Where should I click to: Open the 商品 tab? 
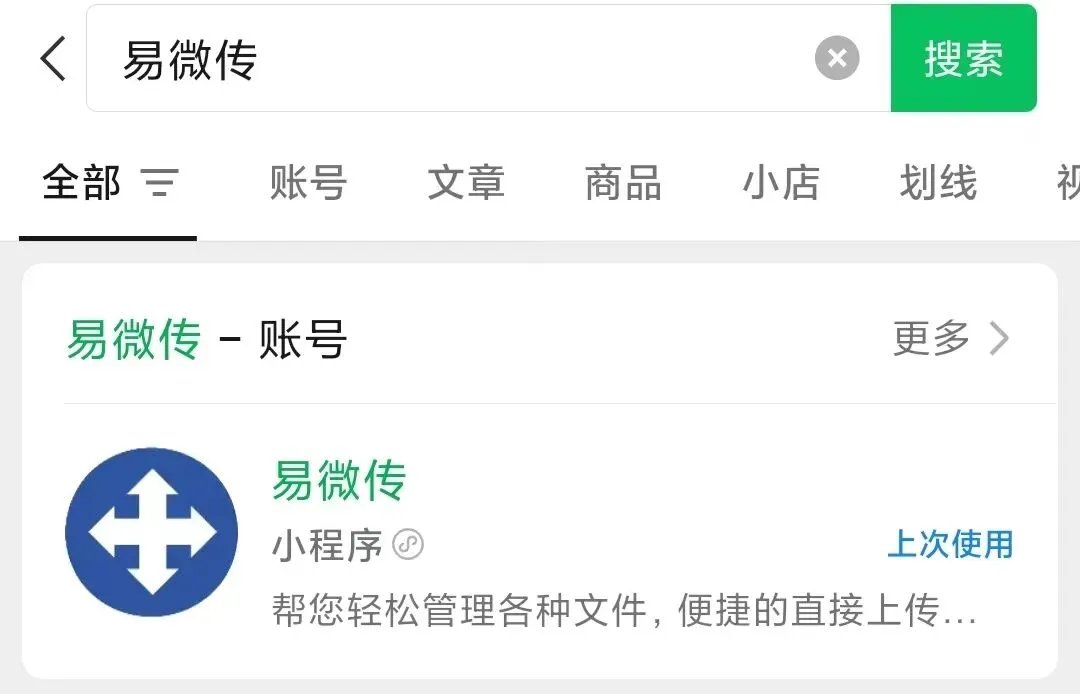point(623,183)
